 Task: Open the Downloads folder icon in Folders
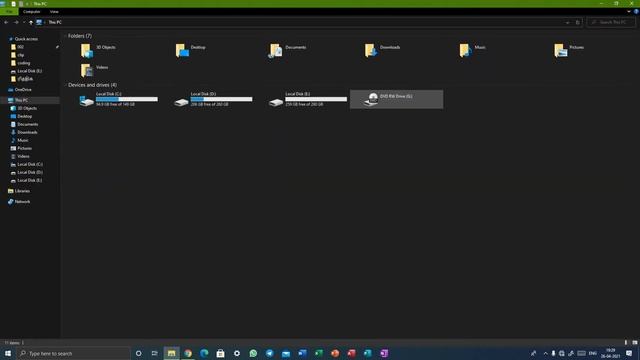(x=371, y=51)
